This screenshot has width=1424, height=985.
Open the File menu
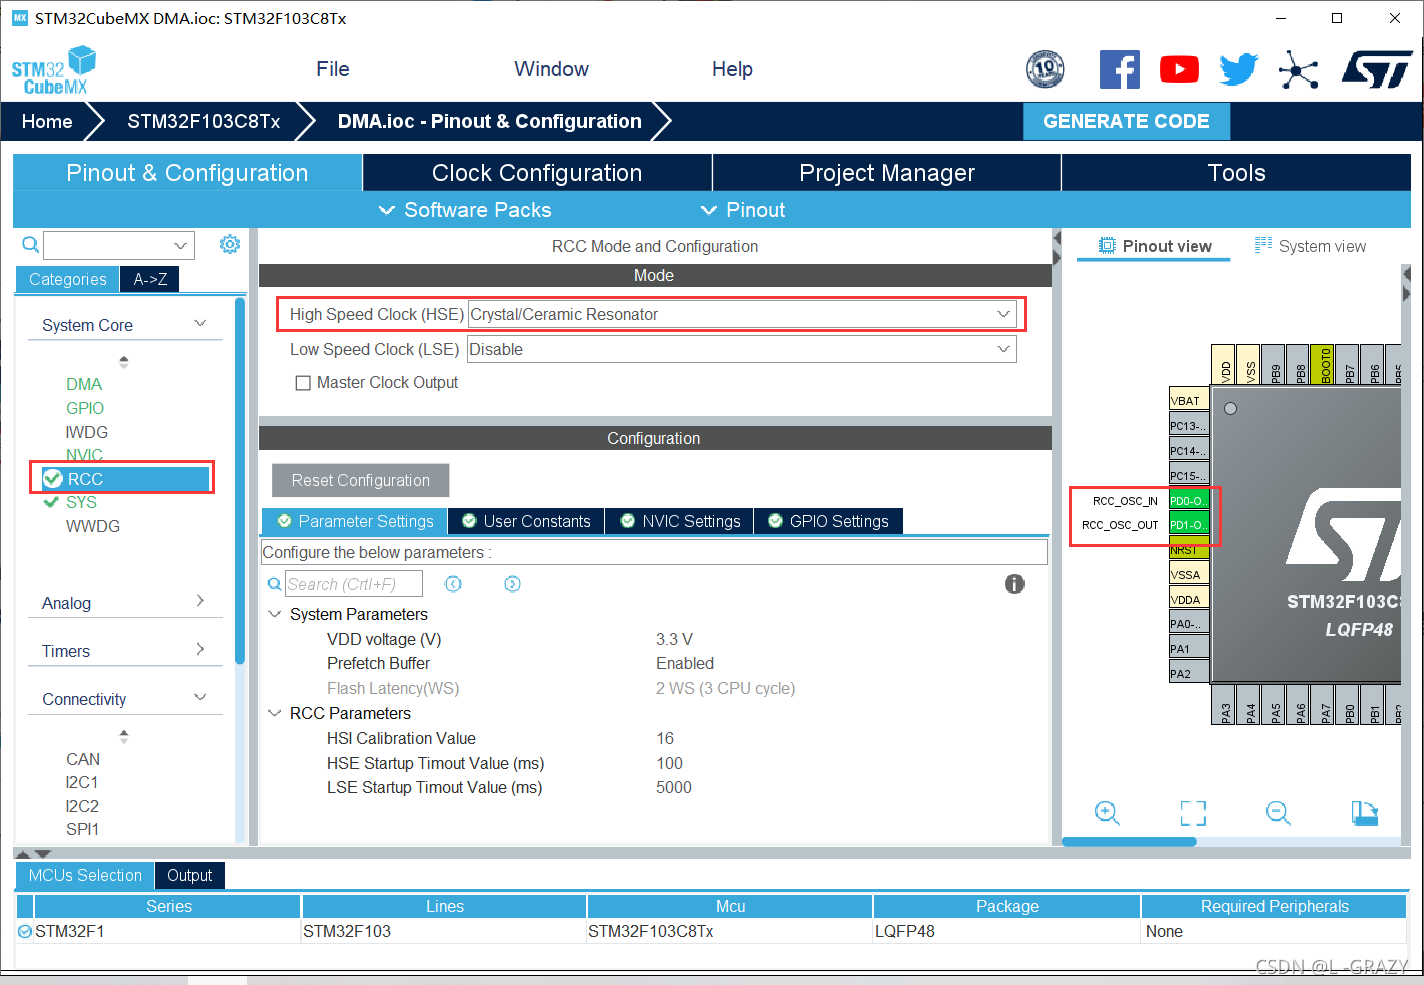pos(333,69)
